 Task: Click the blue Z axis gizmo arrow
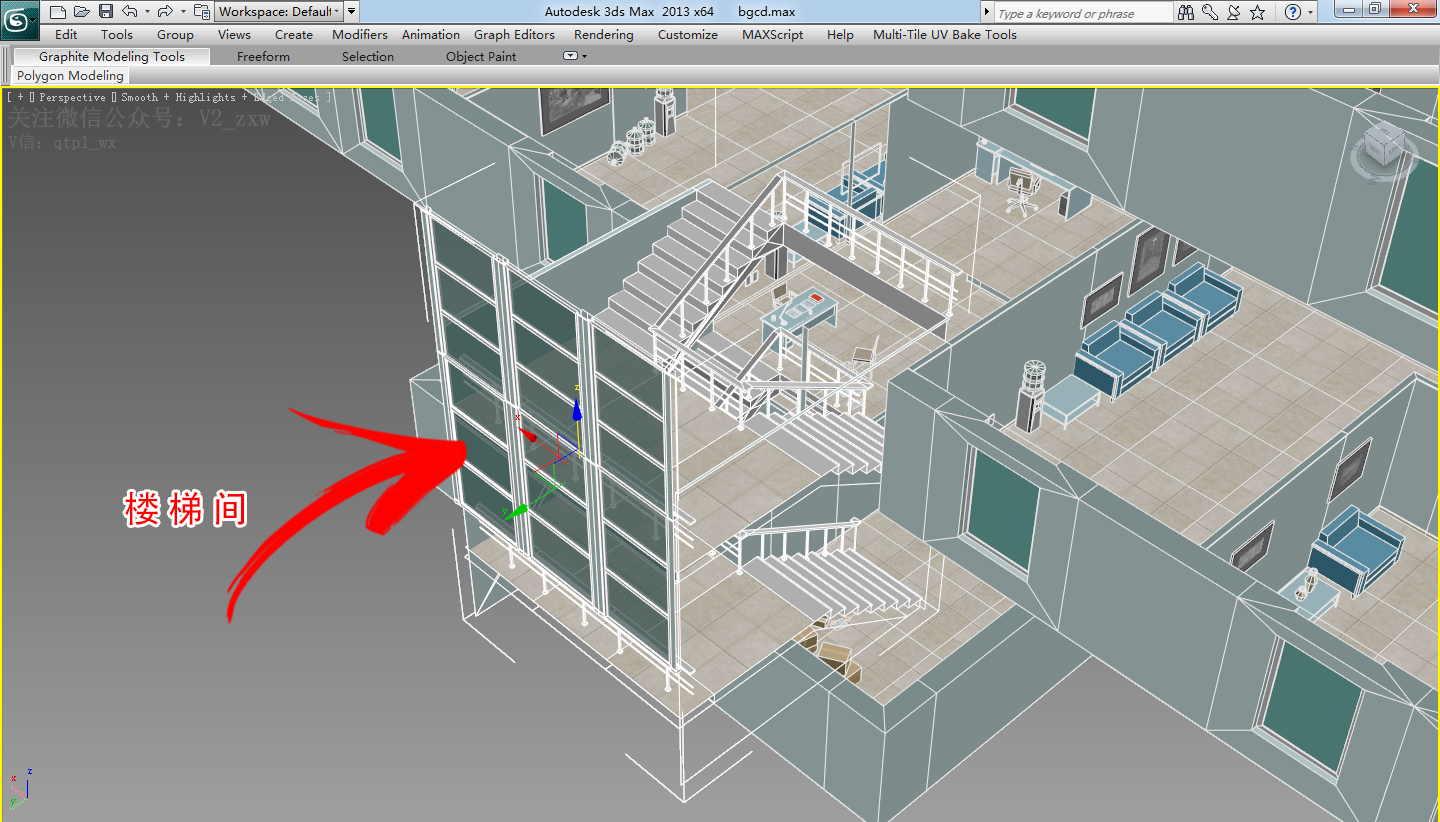coord(576,411)
